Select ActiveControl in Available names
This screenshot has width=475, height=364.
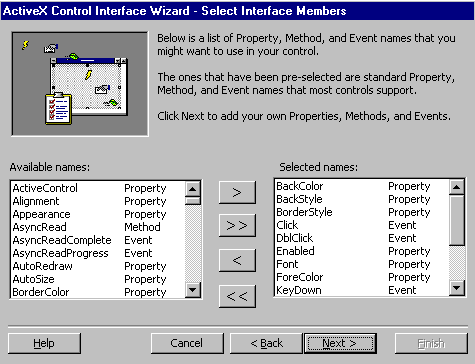[97, 188]
